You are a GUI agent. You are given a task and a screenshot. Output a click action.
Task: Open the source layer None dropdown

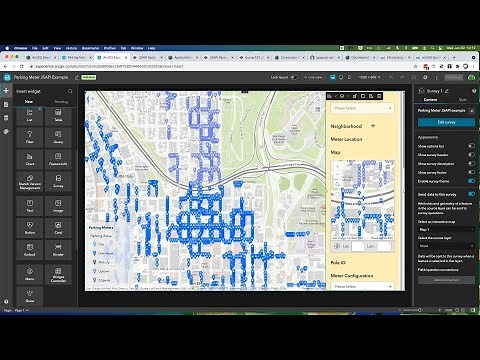coord(446,246)
